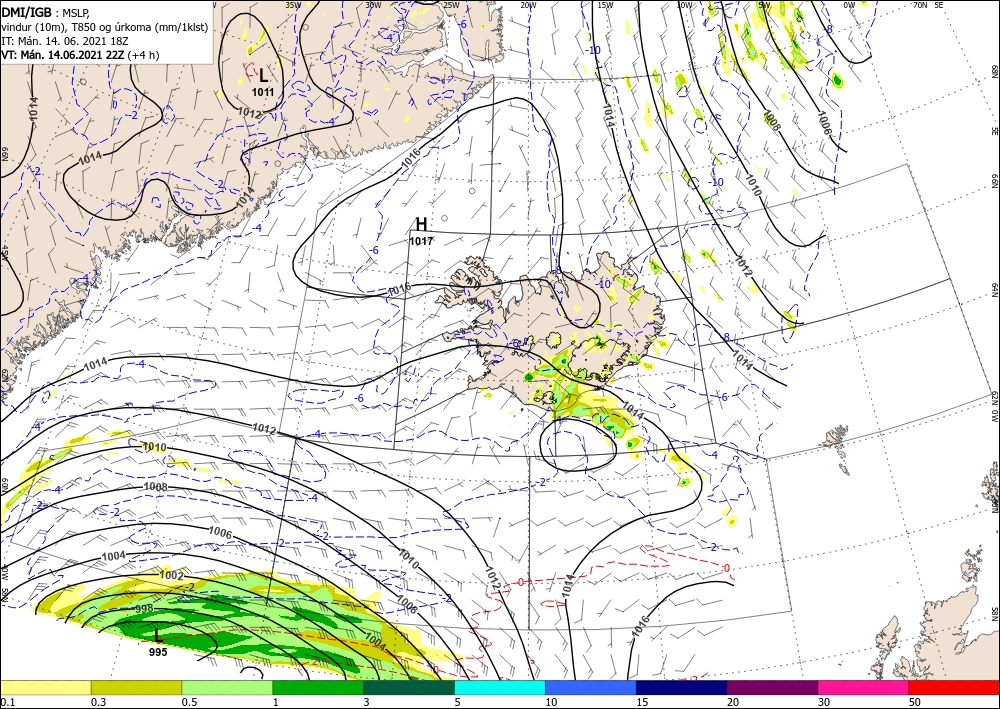Click the L low symbol above 995
This screenshot has height=709, width=1000.
158,635
